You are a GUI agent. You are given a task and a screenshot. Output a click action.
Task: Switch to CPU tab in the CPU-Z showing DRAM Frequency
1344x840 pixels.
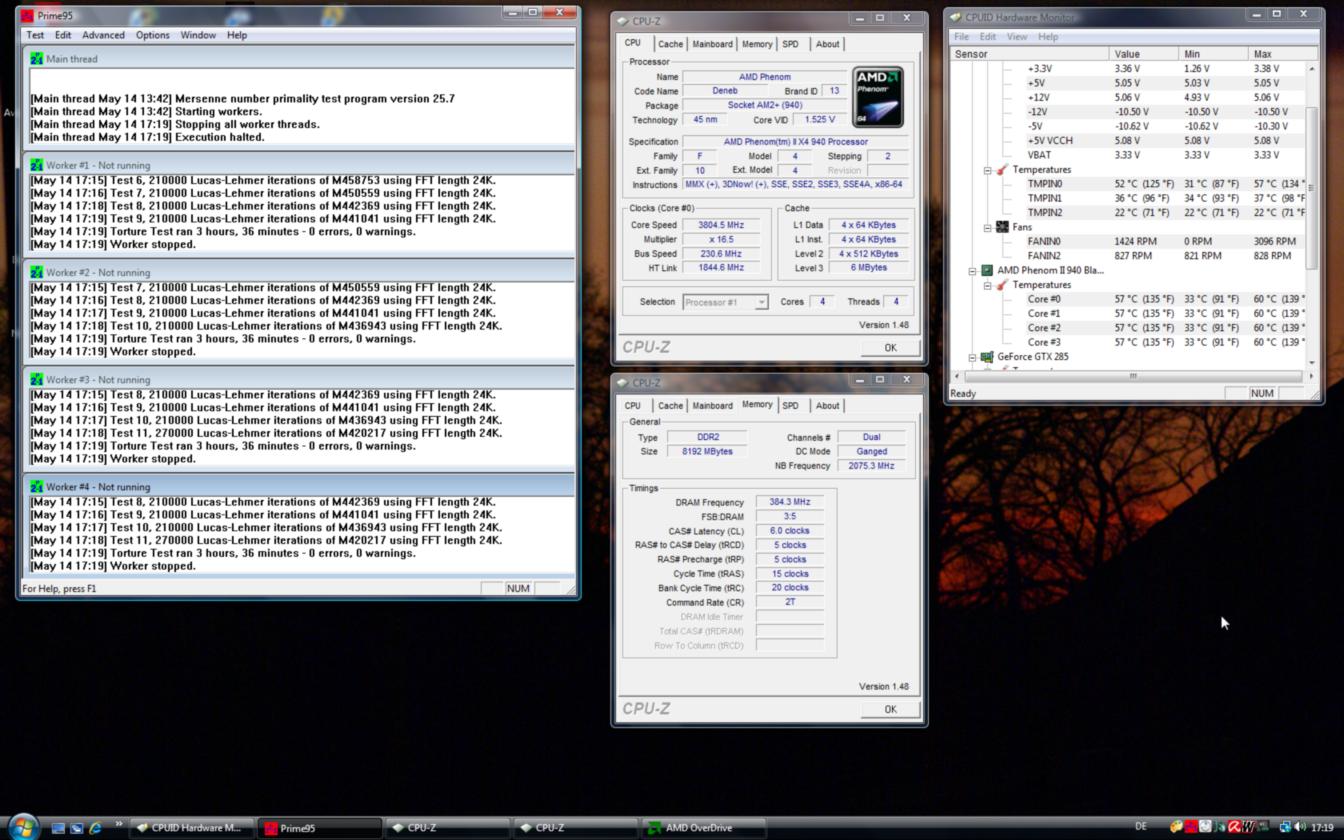click(x=633, y=406)
